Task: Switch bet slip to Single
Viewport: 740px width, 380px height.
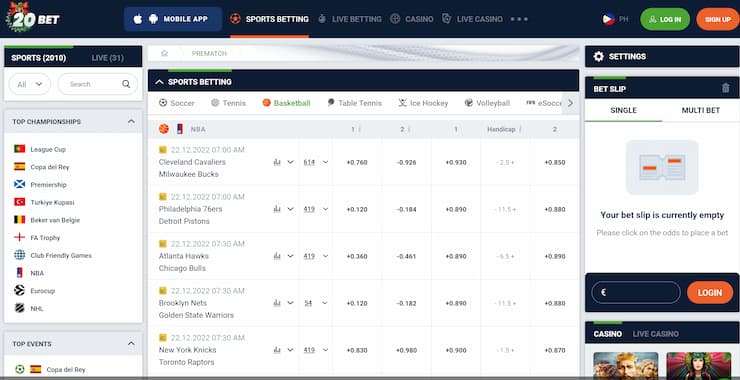Action: 623,110
